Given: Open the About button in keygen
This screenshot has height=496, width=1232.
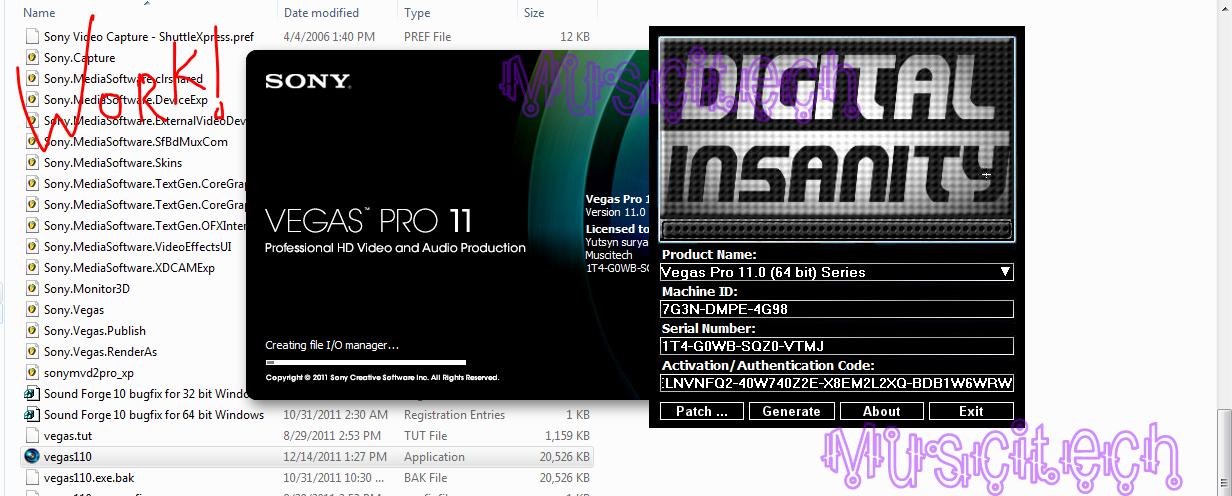Looking at the screenshot, I should [881, 411].
